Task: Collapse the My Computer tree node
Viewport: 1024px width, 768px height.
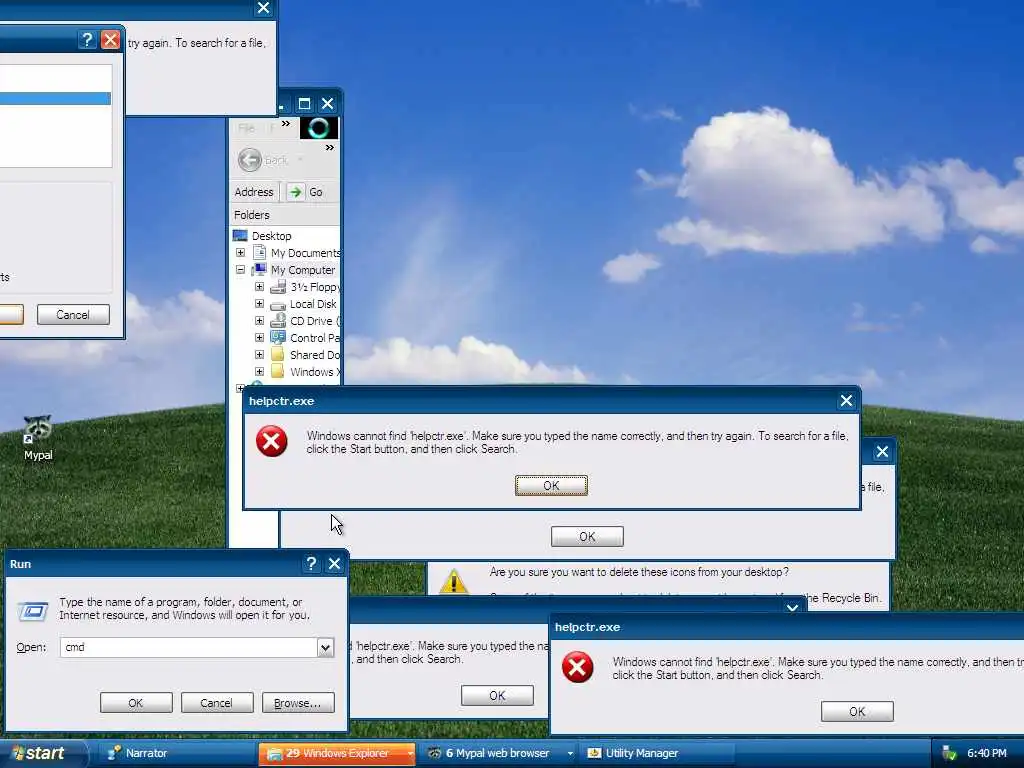Action: tap(240, 270)
